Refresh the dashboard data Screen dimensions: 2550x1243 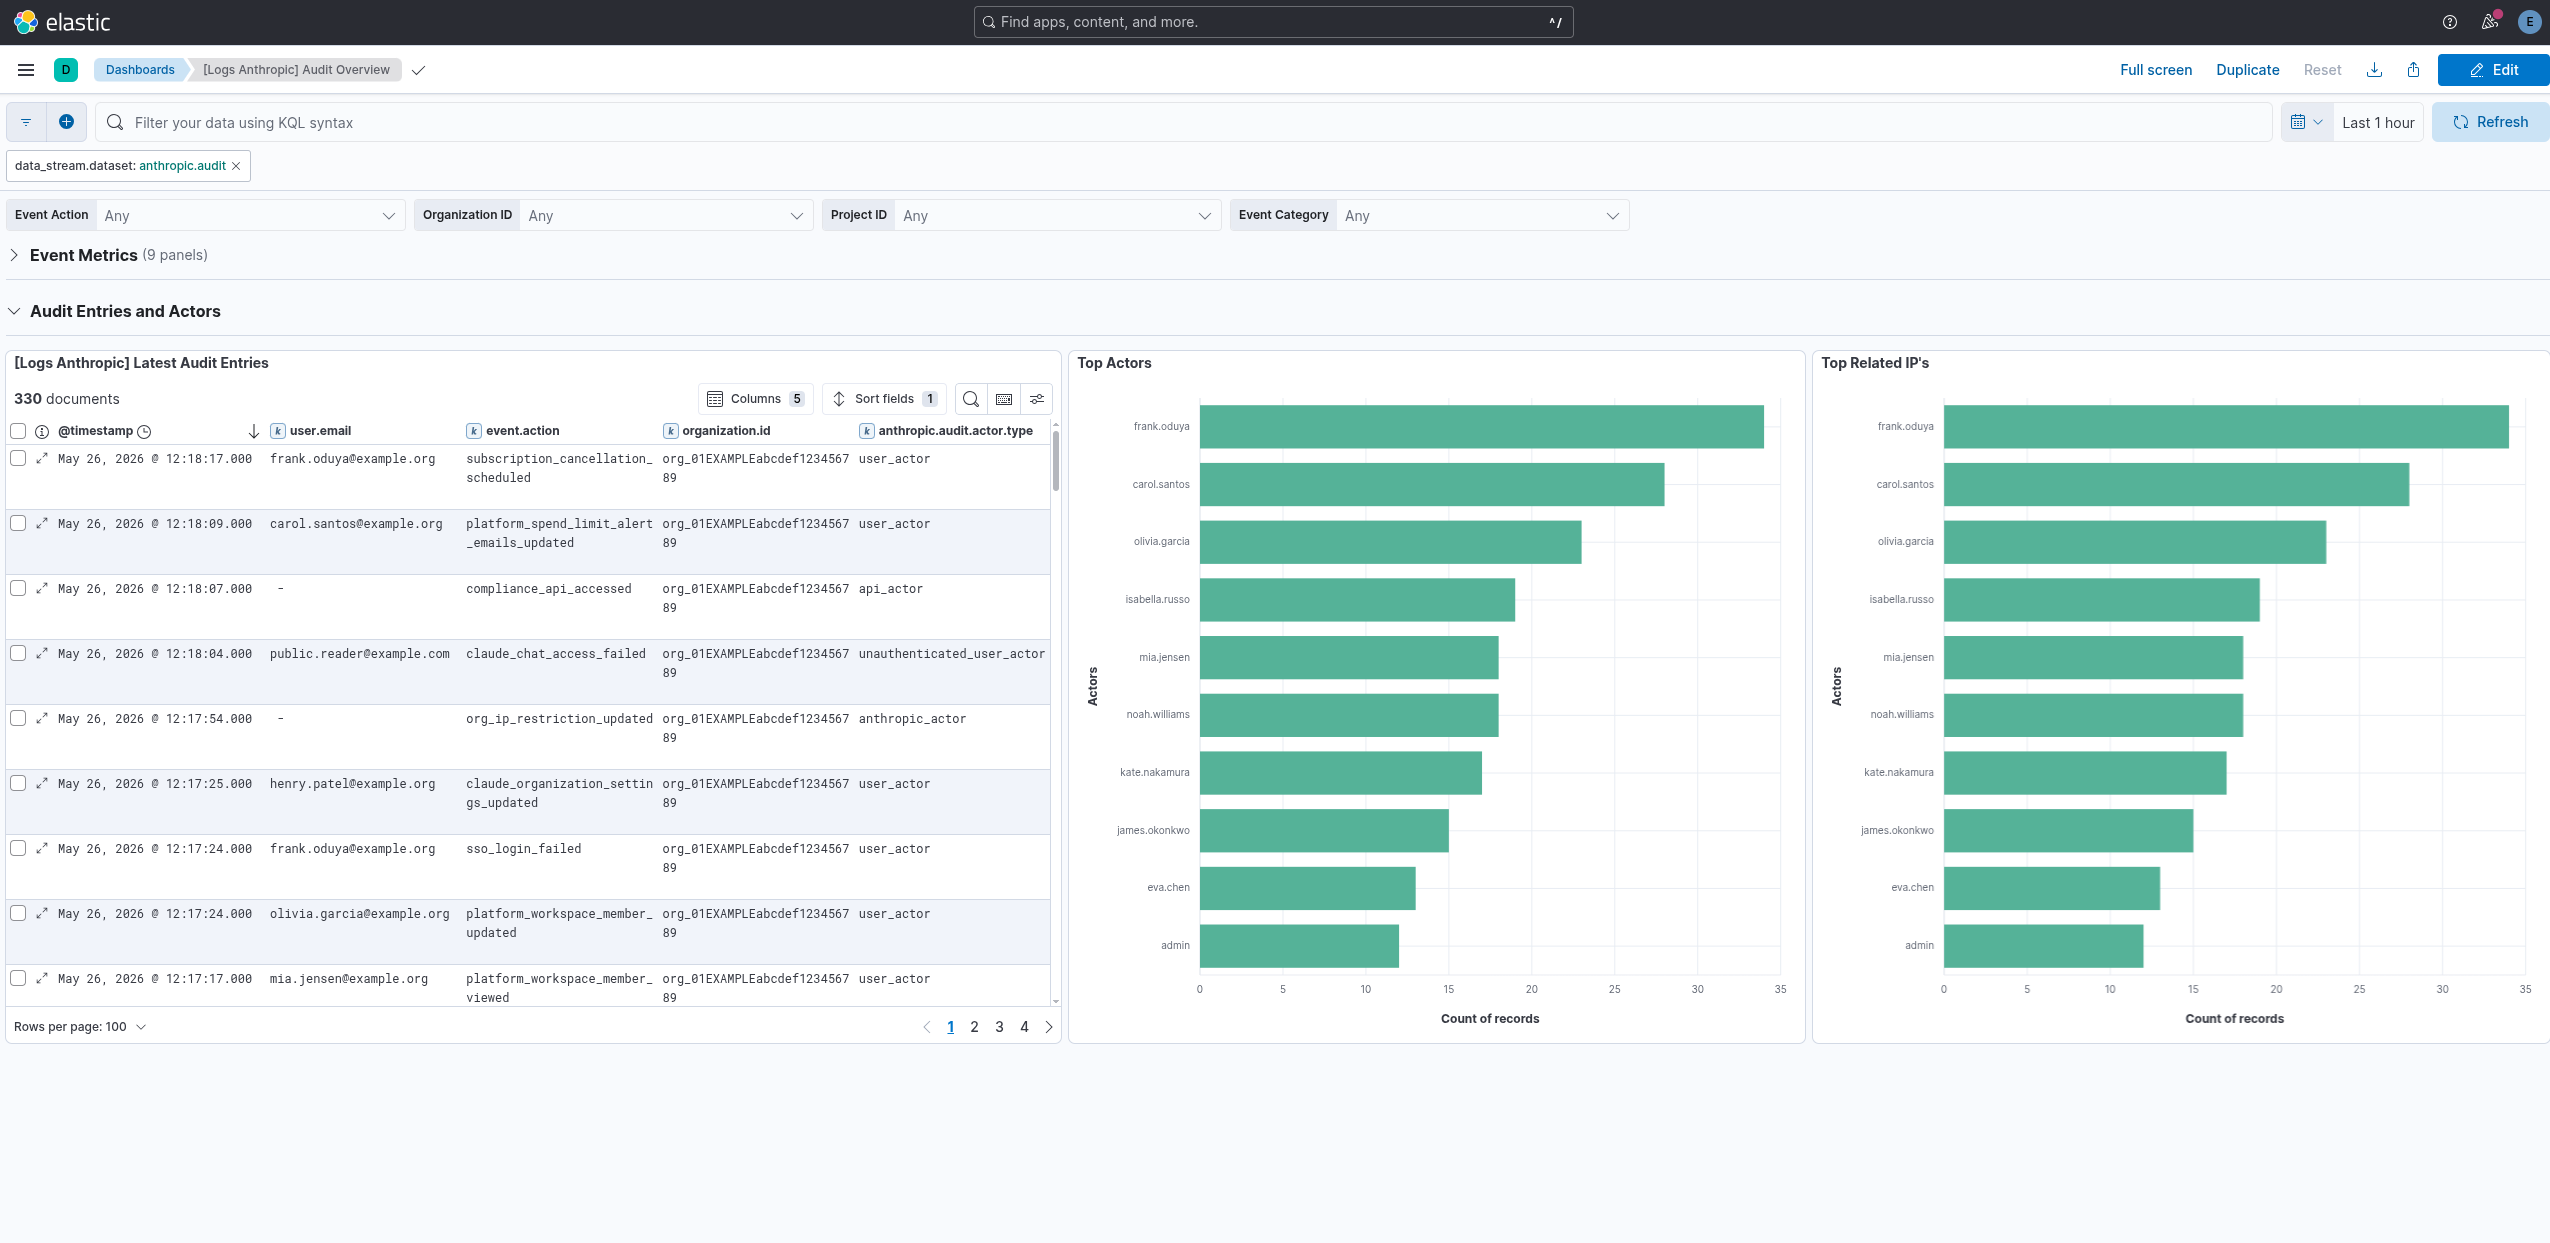click(x=2490, y=122)
